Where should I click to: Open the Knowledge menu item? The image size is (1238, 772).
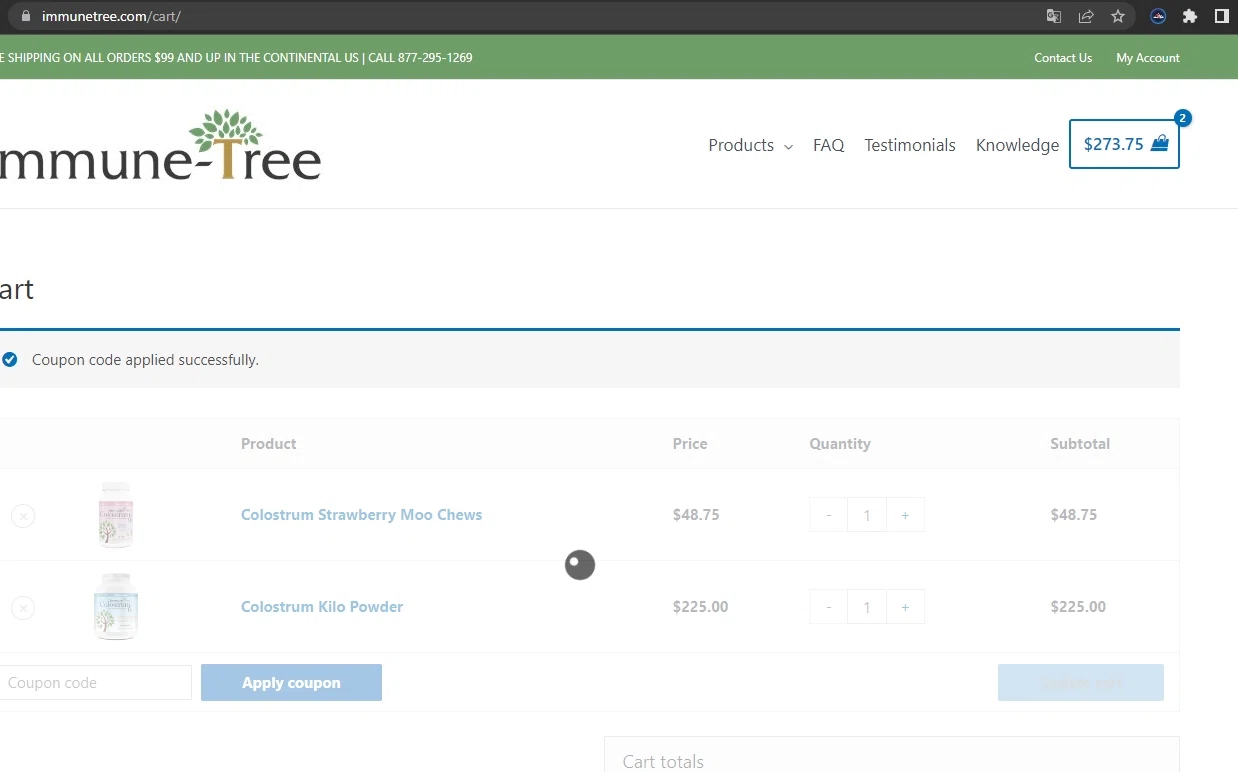(1017, 146)
